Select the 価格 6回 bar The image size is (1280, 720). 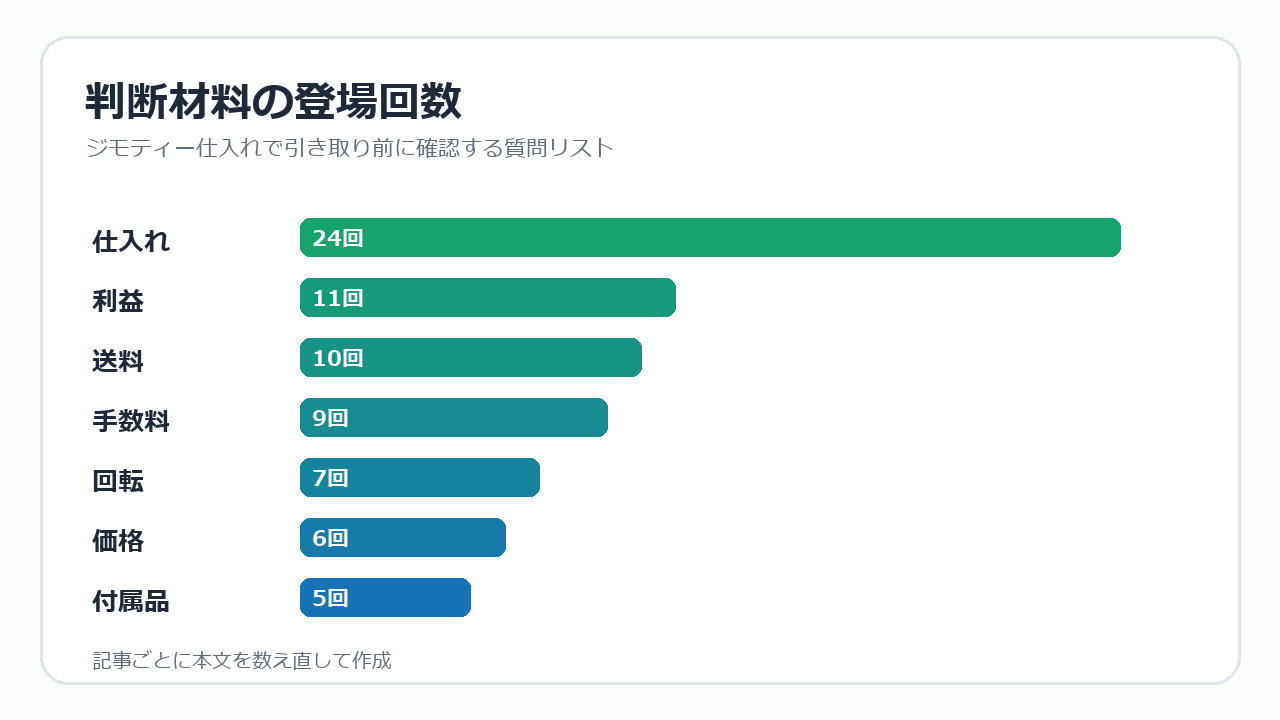(x=403, y=538)
